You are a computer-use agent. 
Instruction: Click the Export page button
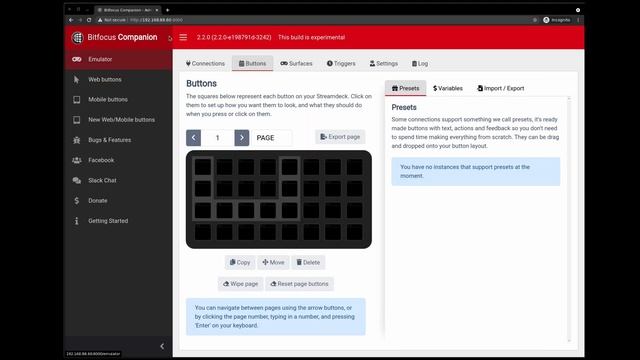pyautogui.click(x=340, y=137)
